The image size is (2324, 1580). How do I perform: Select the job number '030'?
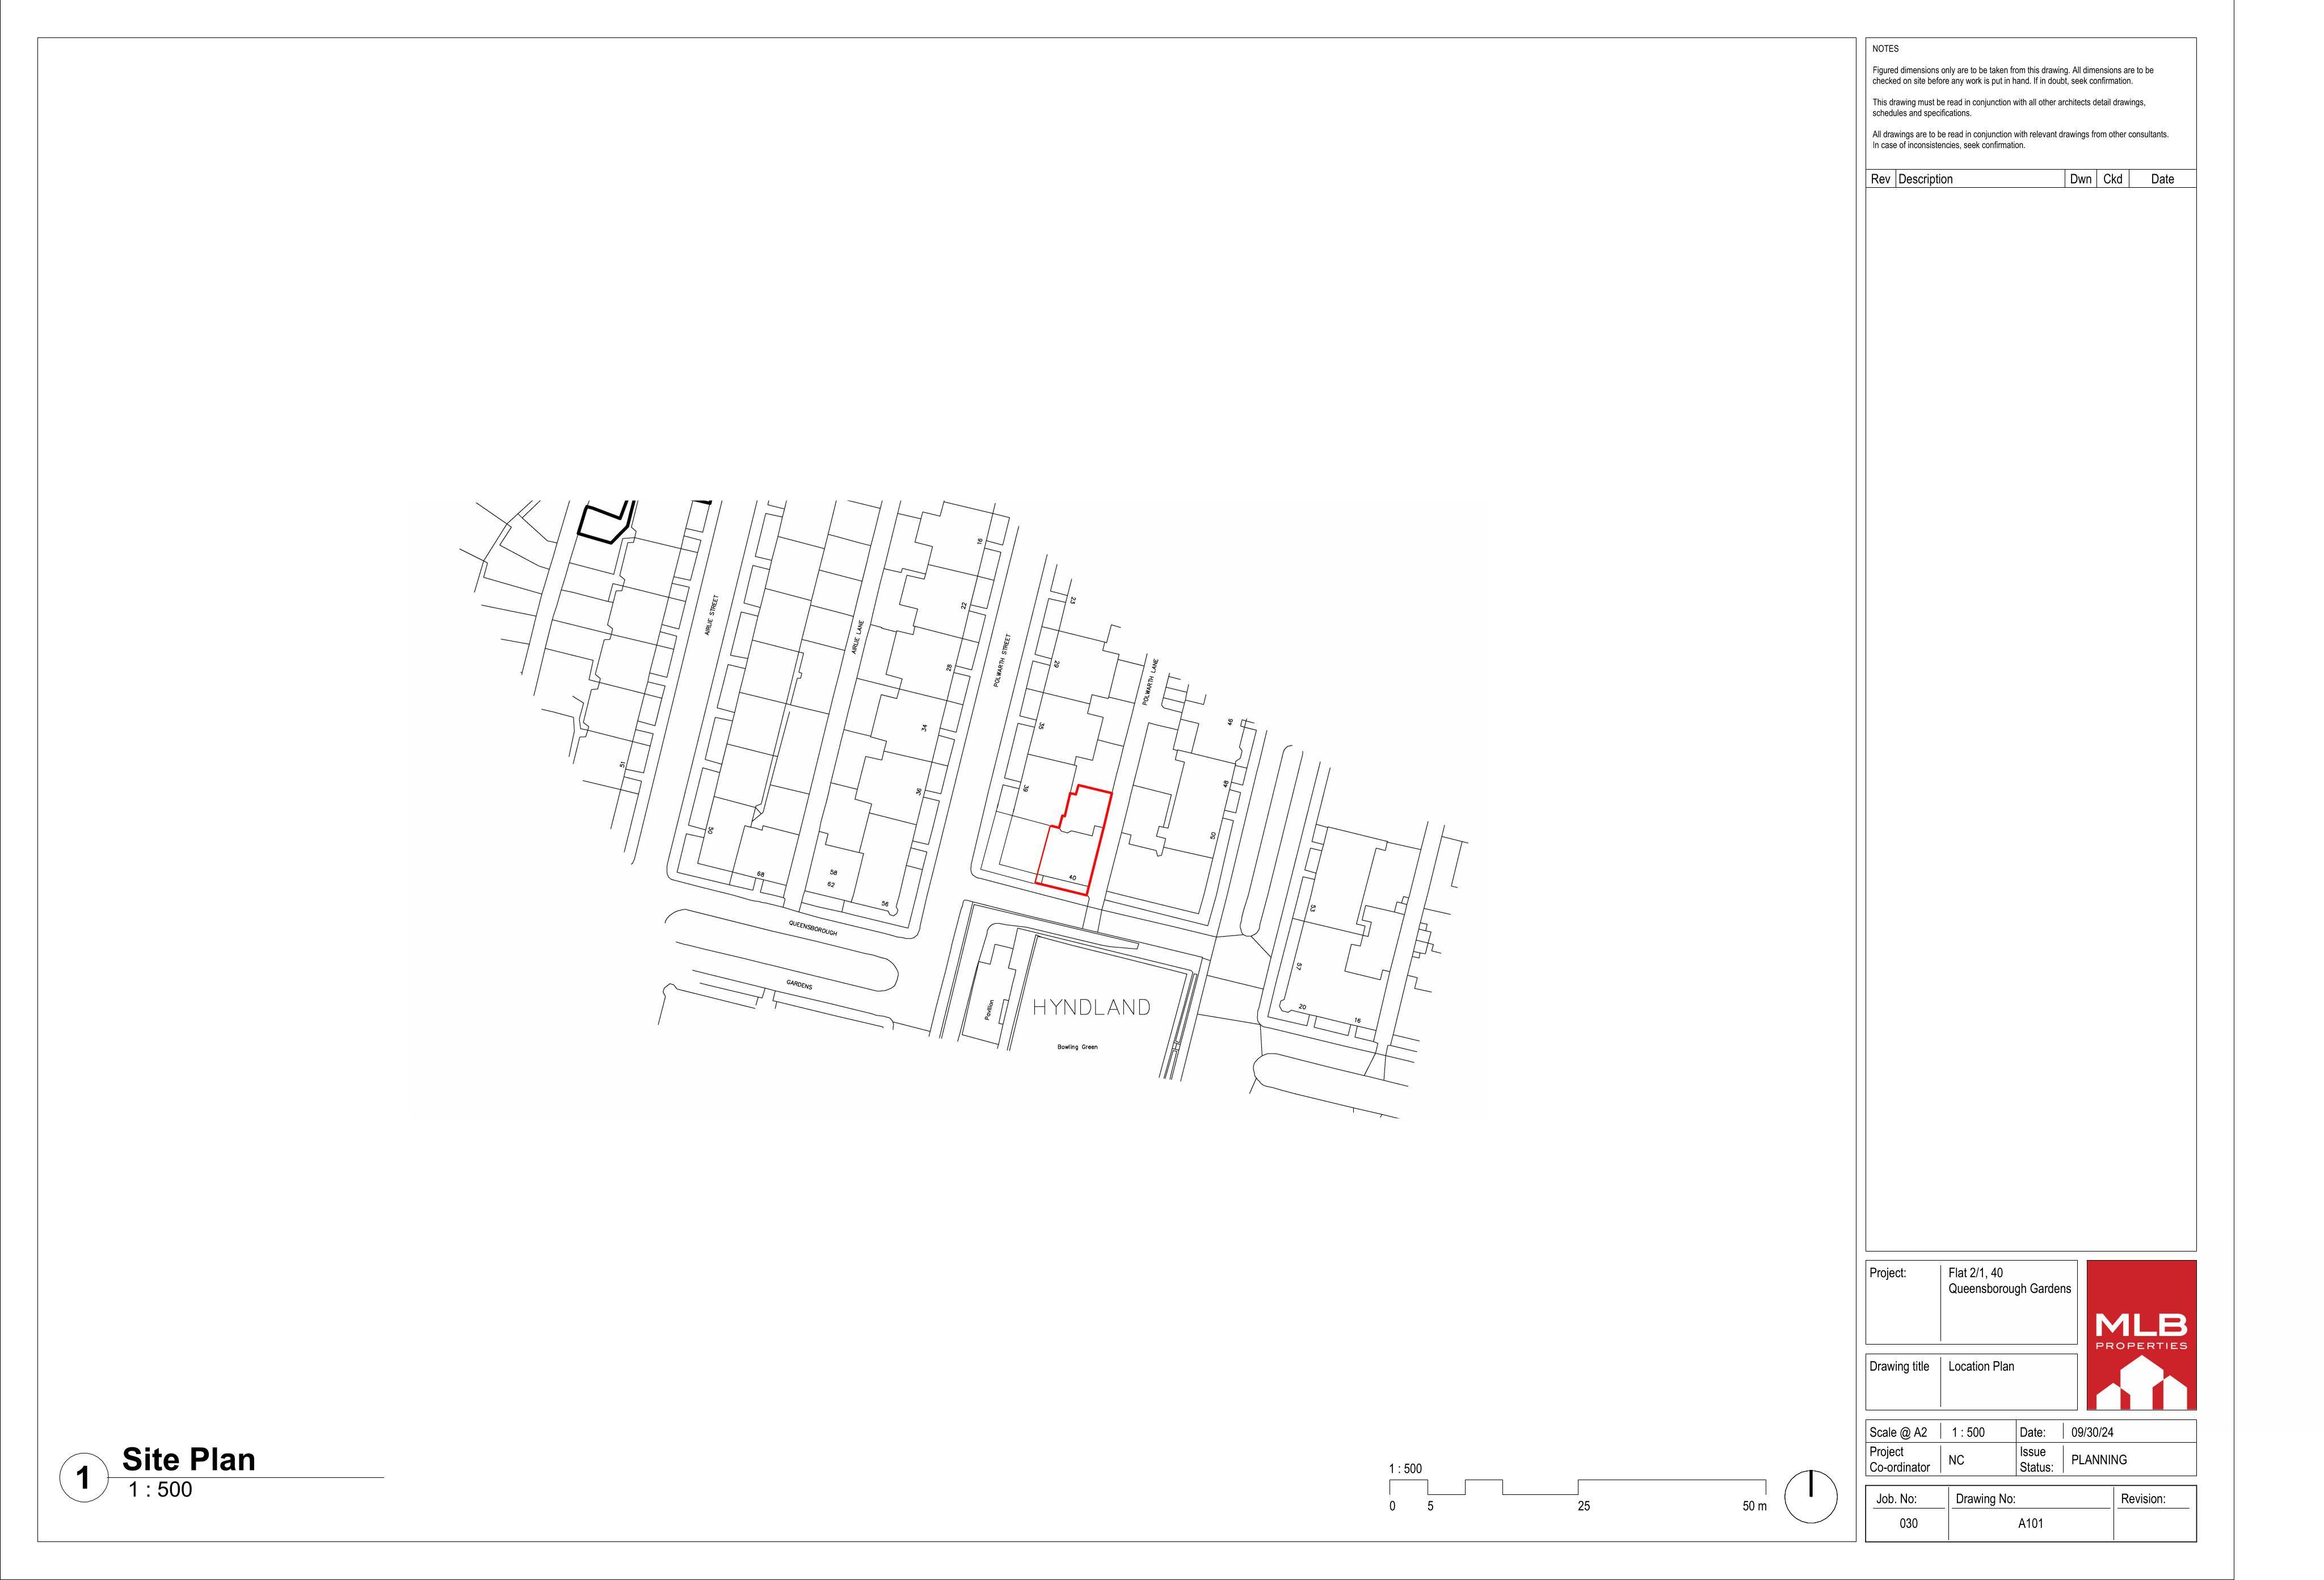(x=1909, y=1524)
